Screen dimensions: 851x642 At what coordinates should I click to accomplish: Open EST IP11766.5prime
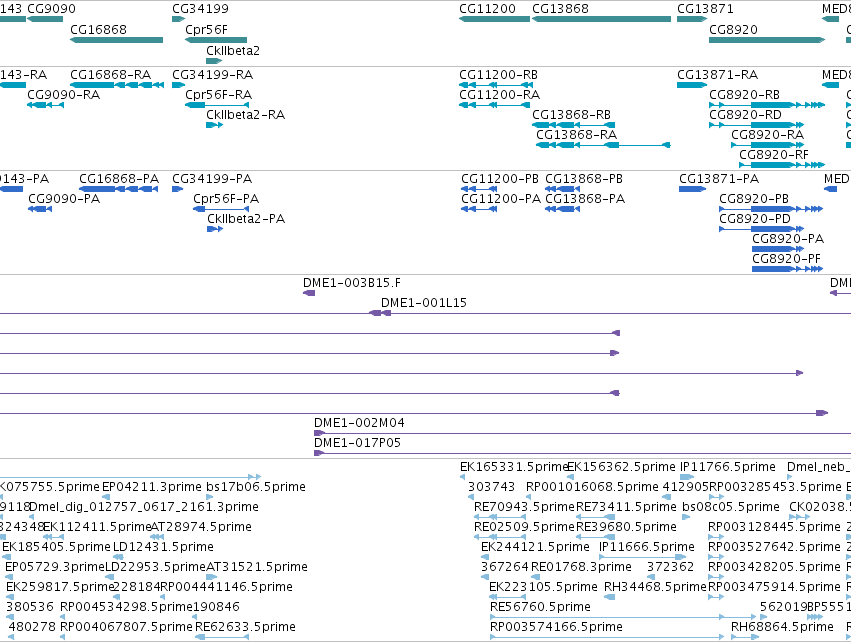pyautogui.click(x=728, y=467)
